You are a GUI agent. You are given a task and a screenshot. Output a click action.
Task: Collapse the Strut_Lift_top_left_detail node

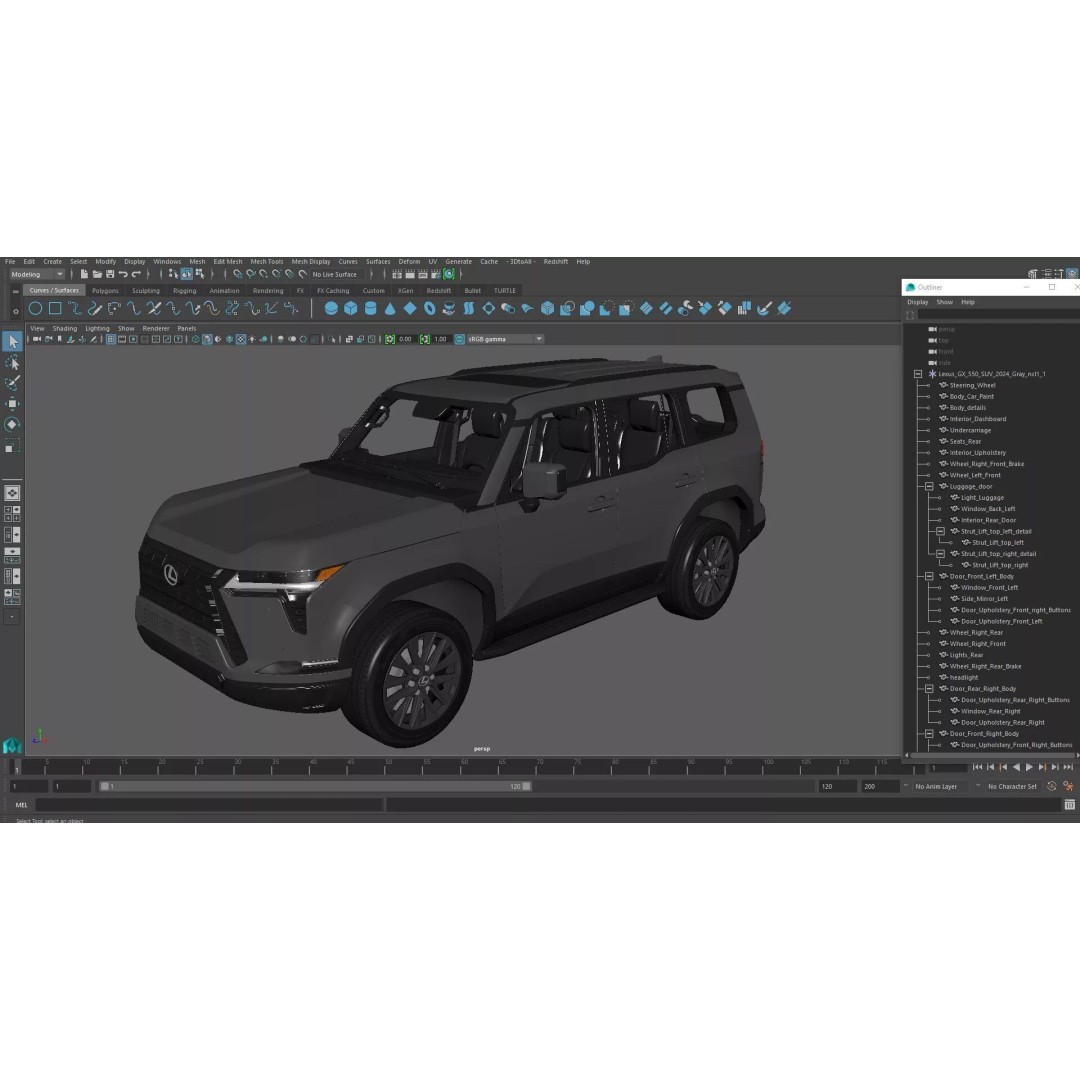pos(940,531)
